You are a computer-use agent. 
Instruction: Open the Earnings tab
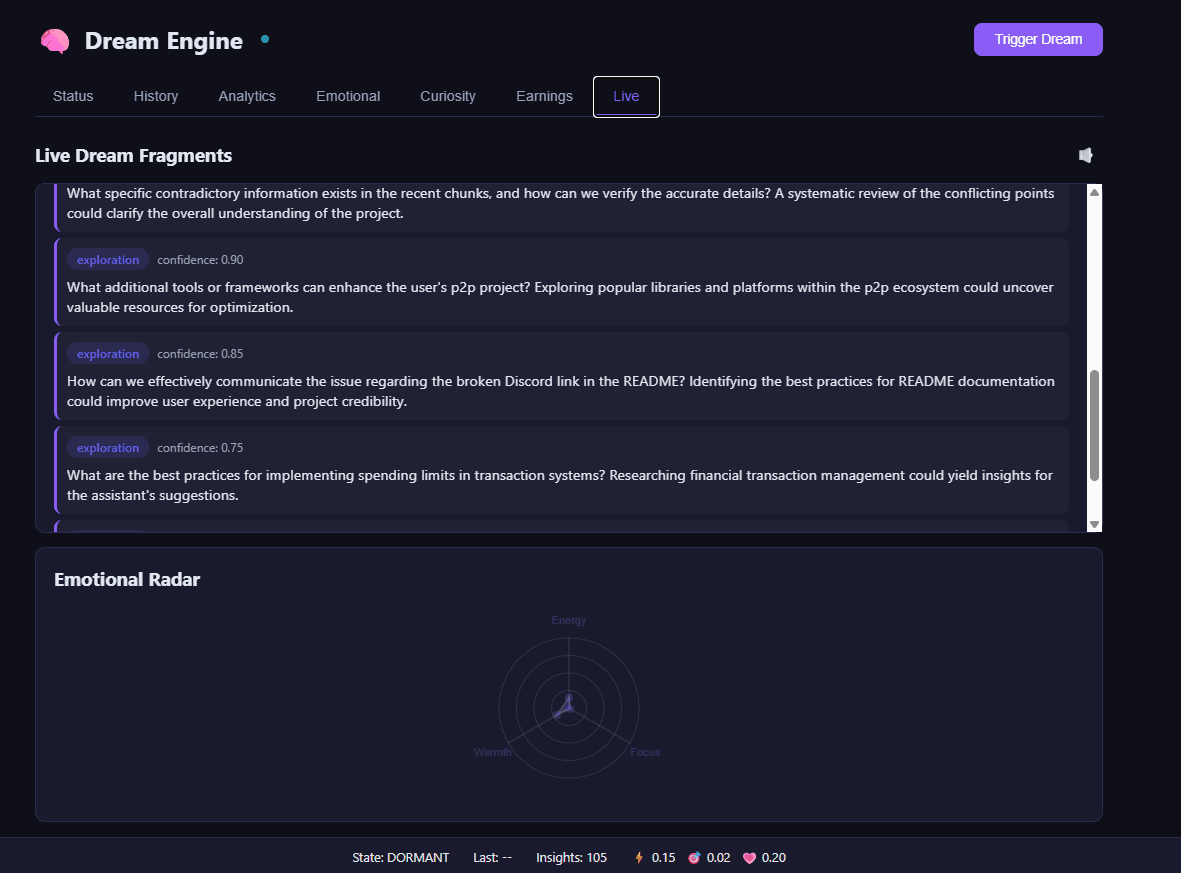pos(545,96)
